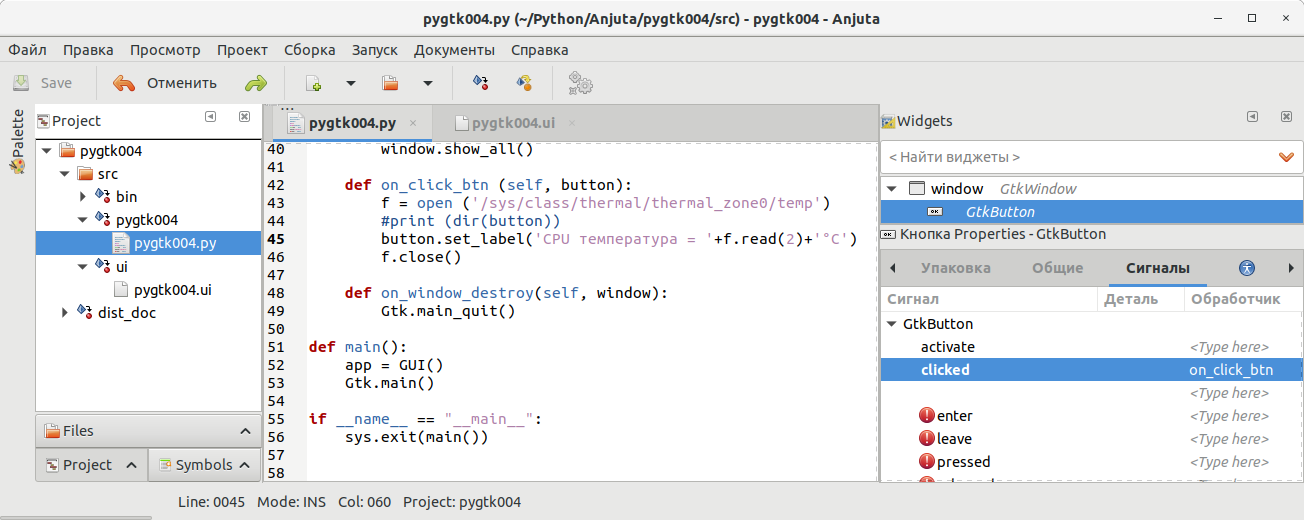This screenshot has height=520, width=1304.
Task: Collapse the src folder in project tree
Action: pyautogui.click(x=65, y=174)
